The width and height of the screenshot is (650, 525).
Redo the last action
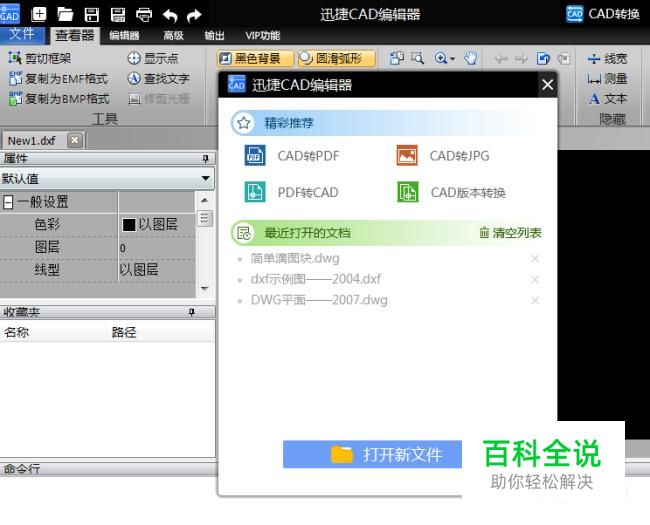coord(194,16)
